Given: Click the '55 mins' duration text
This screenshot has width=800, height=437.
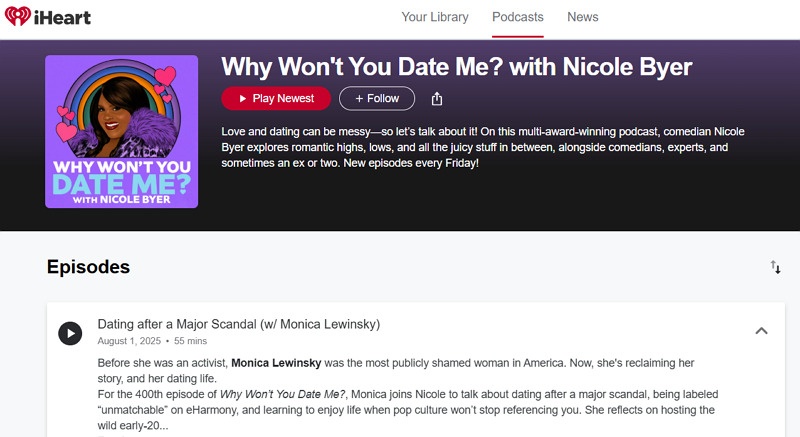Looking at the screenshot, I should 190,341.
